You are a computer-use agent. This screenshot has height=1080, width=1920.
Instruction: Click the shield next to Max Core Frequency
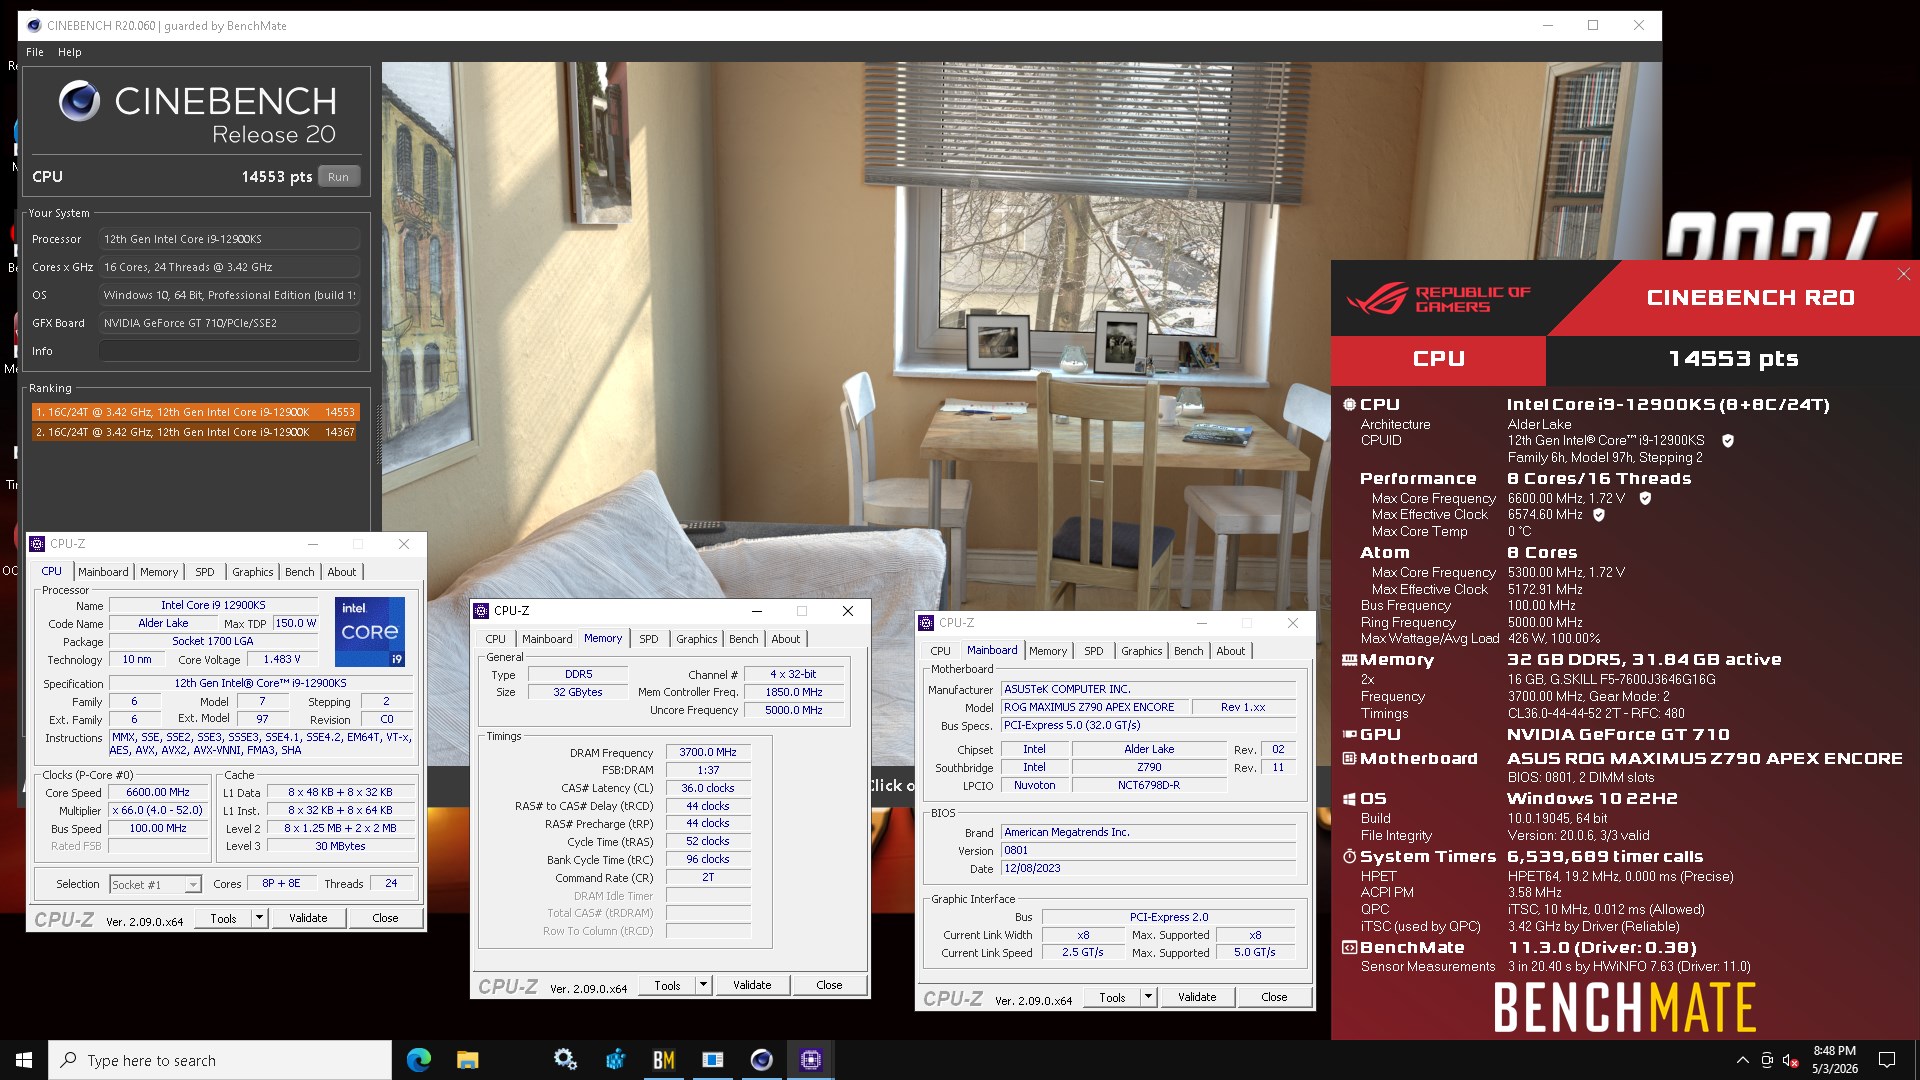[x=1645, y=498]
